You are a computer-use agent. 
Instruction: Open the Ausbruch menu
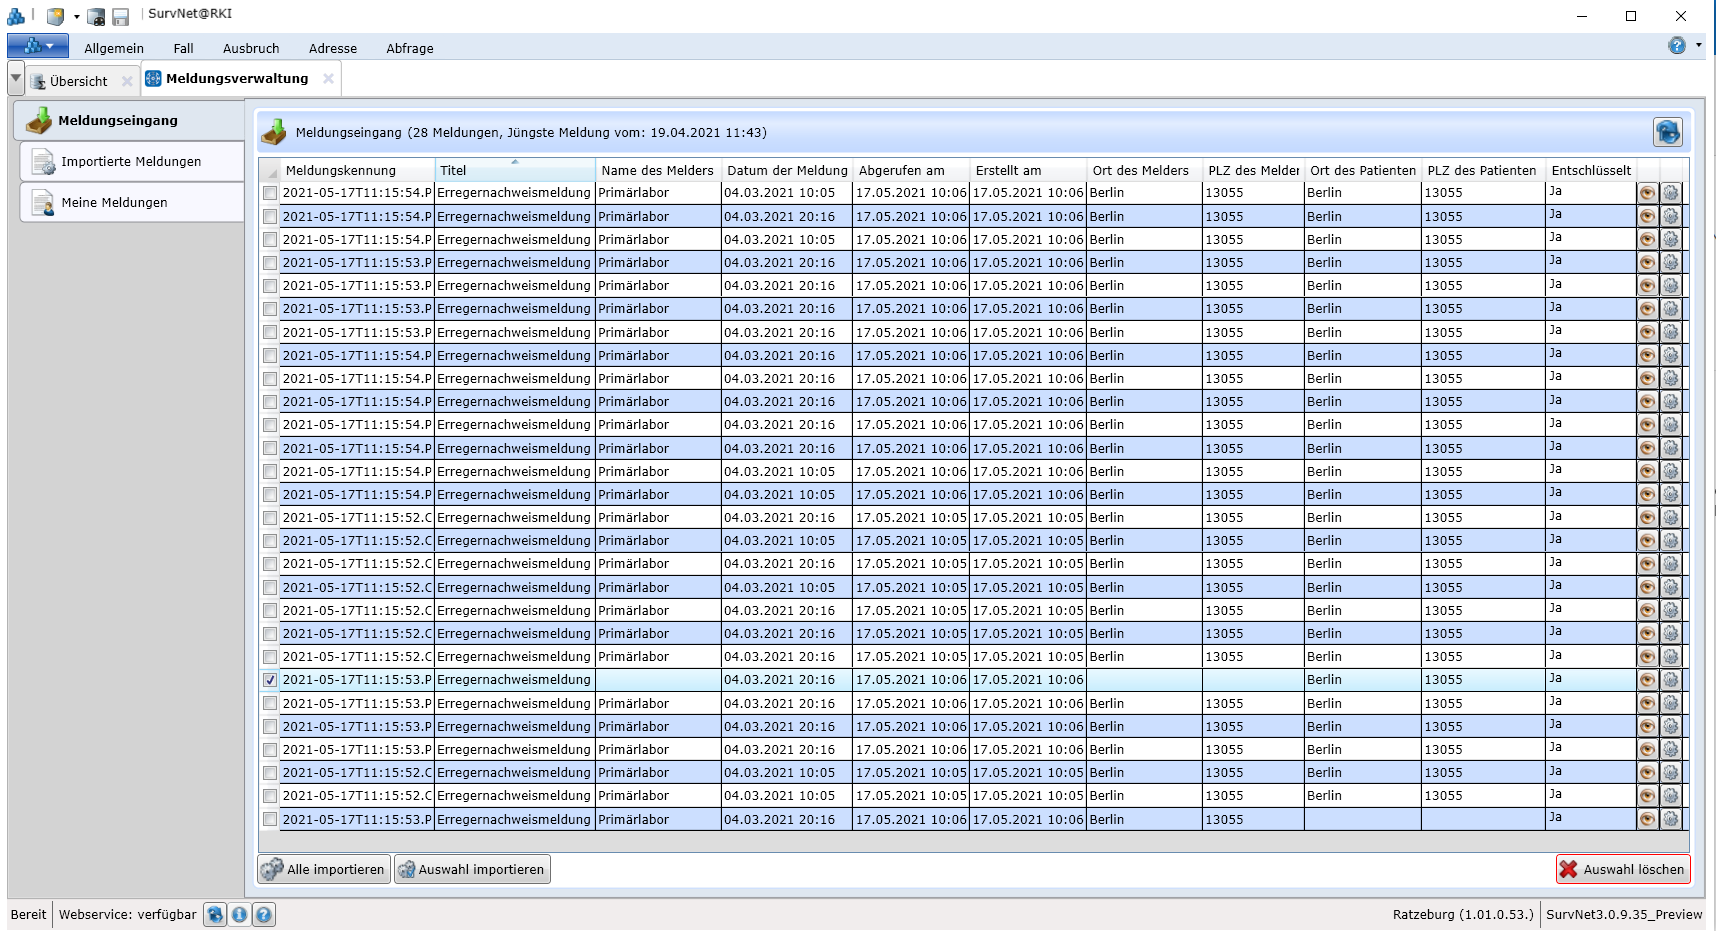click(251, 48)
